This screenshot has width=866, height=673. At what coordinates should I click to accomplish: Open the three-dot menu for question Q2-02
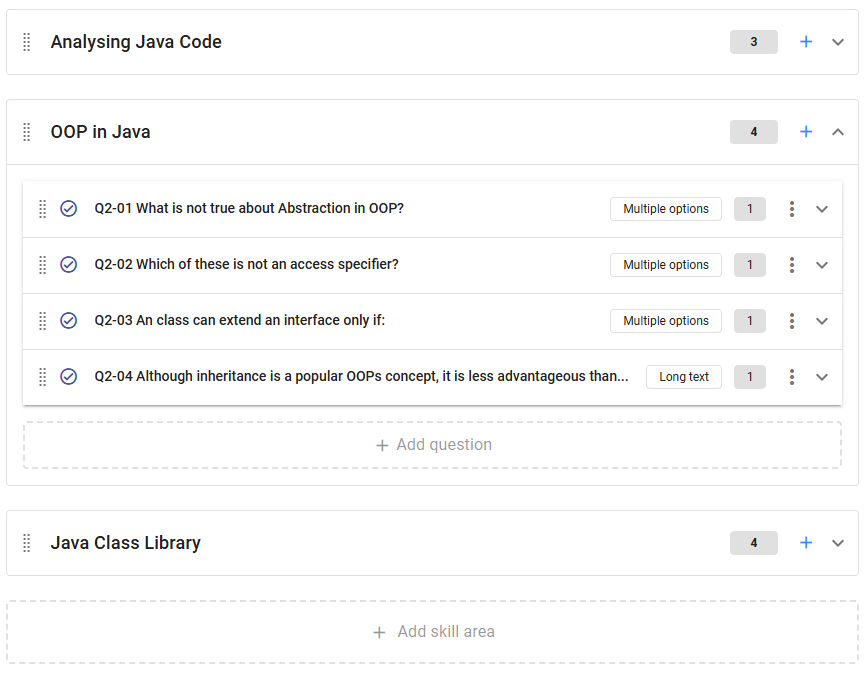click(791, 265)
